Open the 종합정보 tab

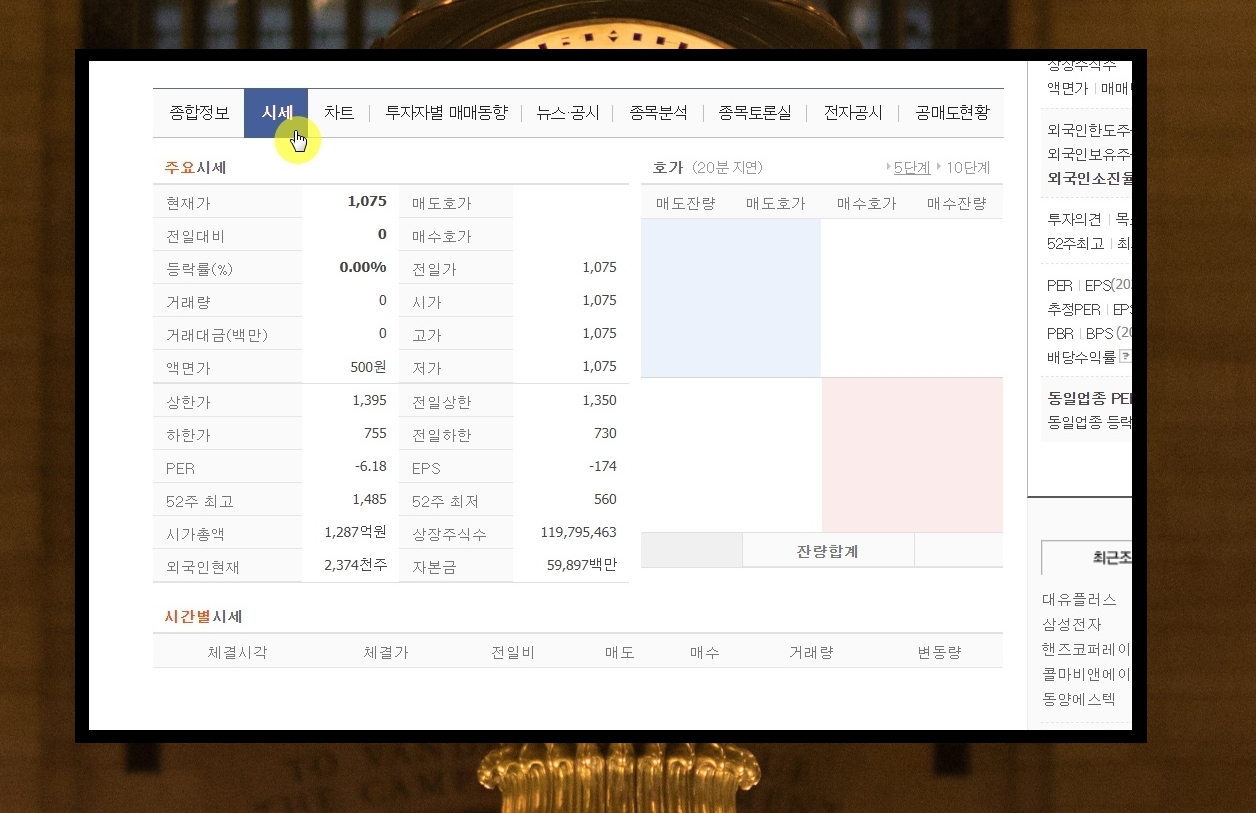pos(199,113)
